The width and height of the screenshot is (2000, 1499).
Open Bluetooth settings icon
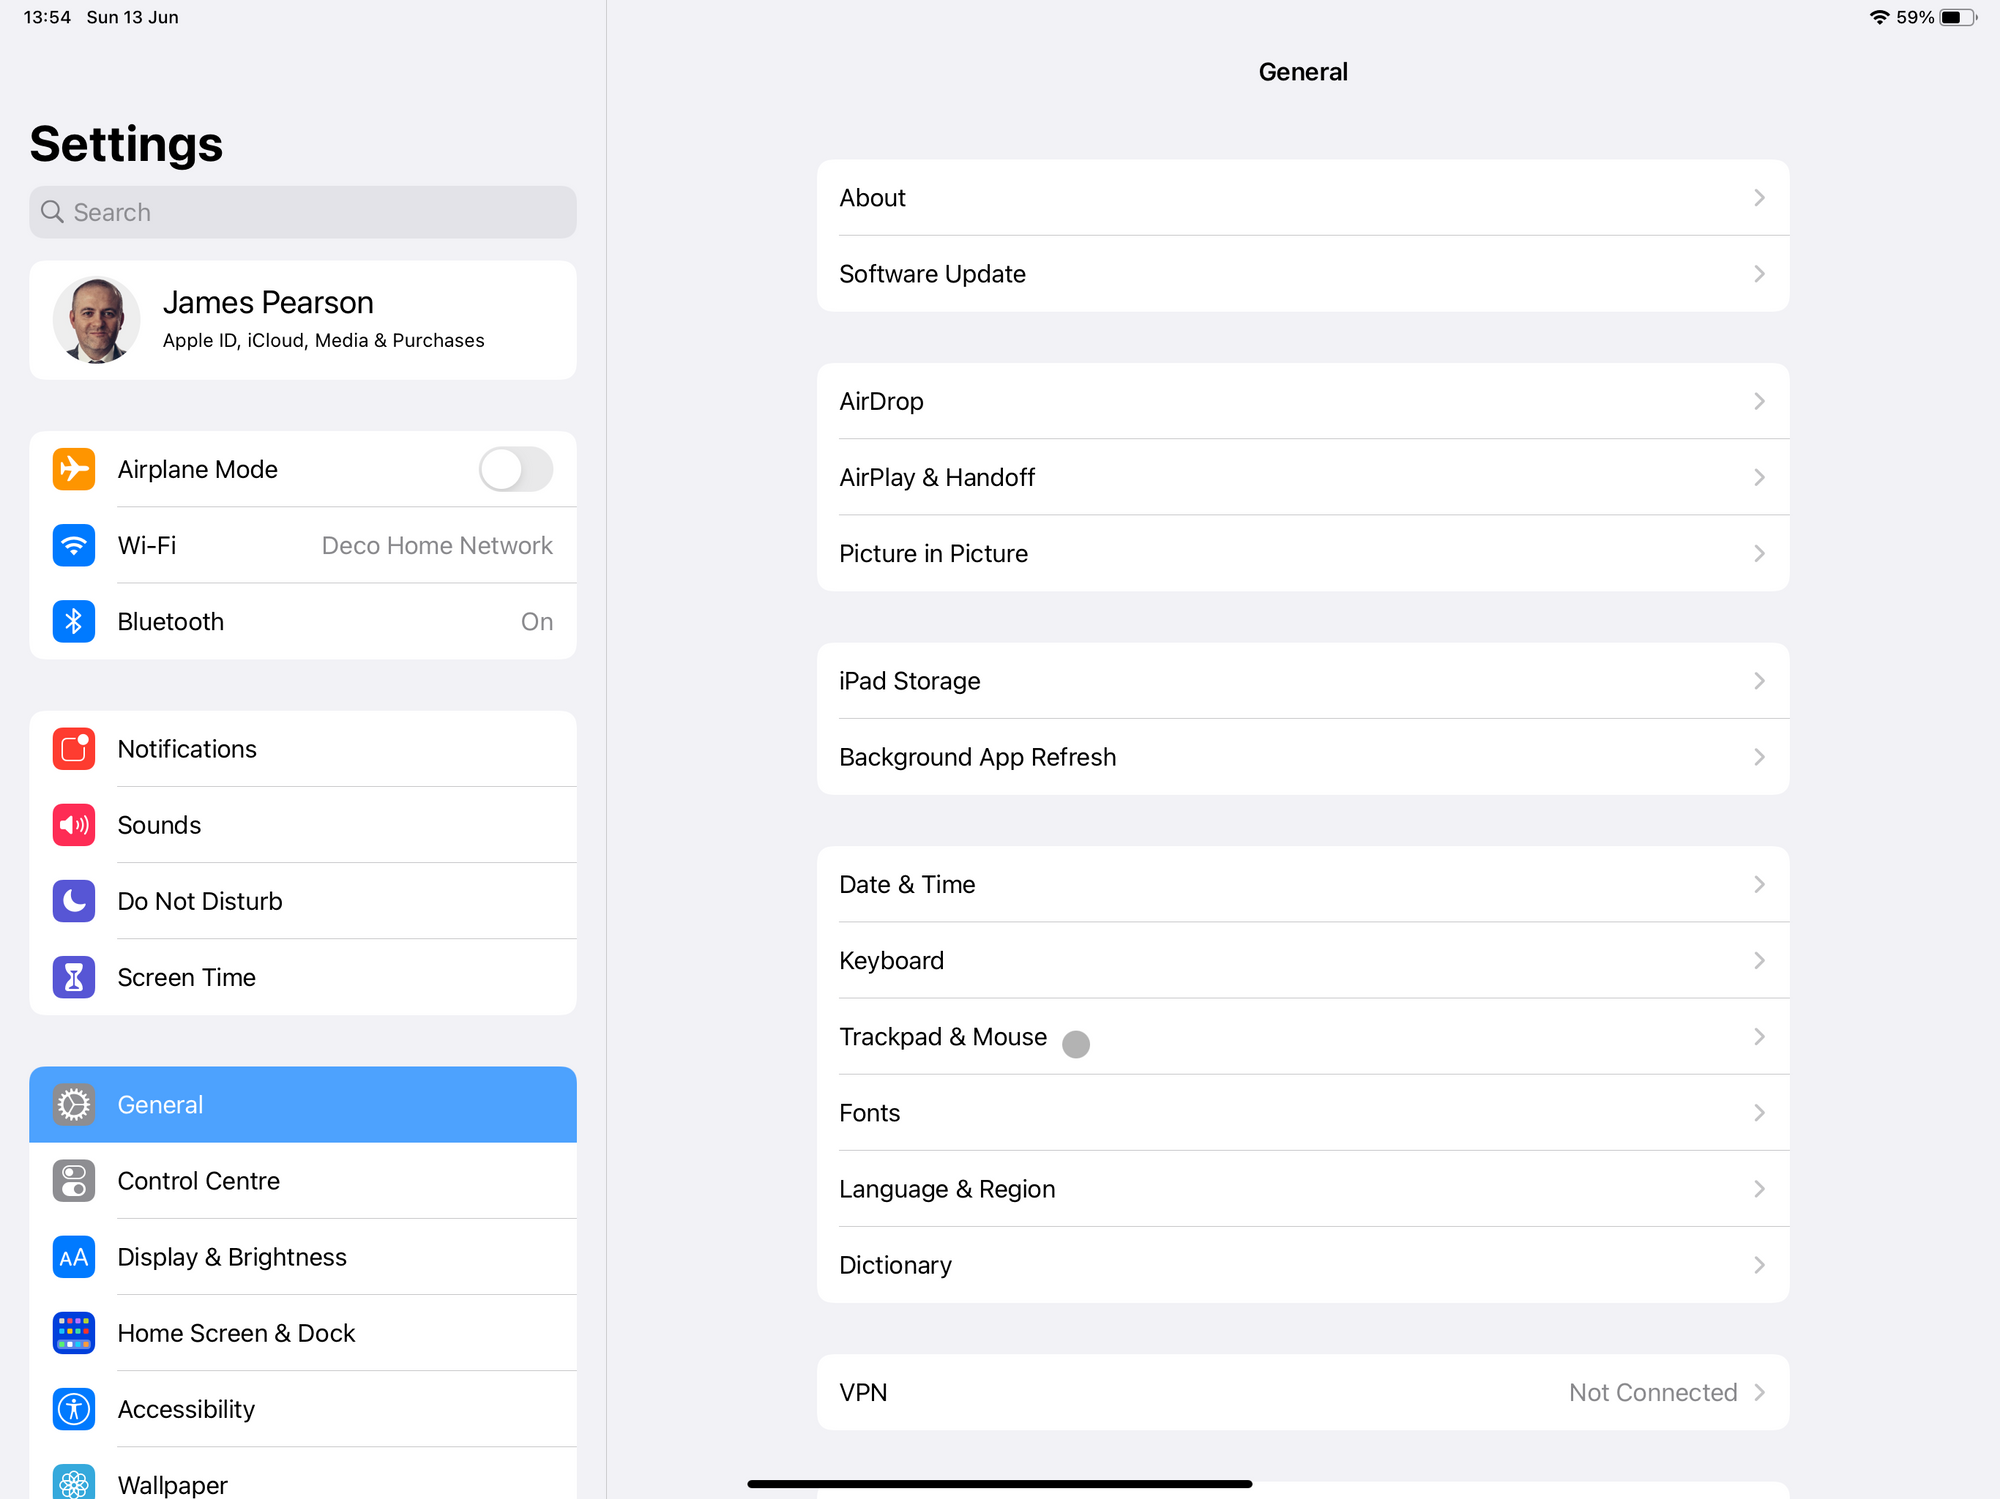coord(72,622)
